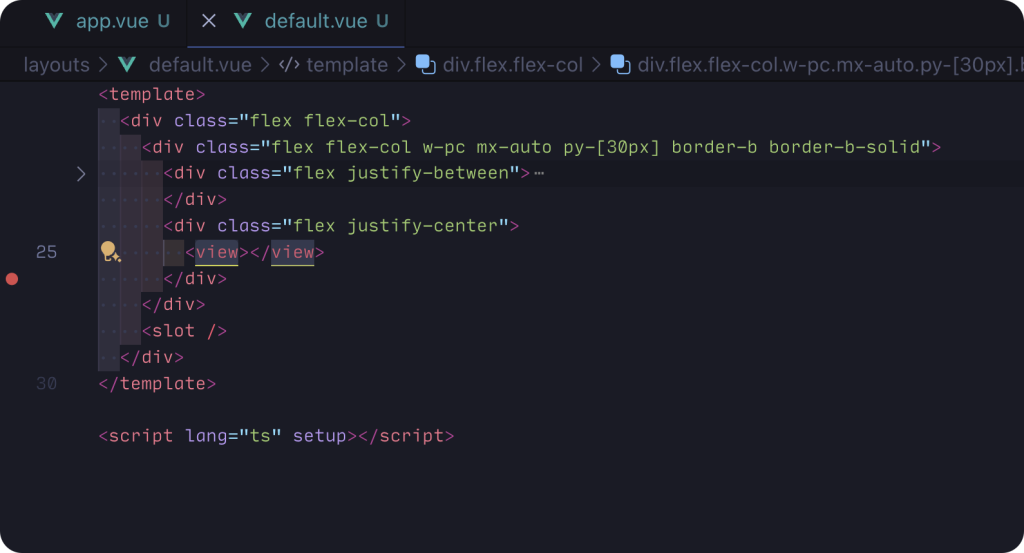This screenshot has width=1024, height=553.
Task: Place cursor on the opening view tag
Action: (217, 252)
